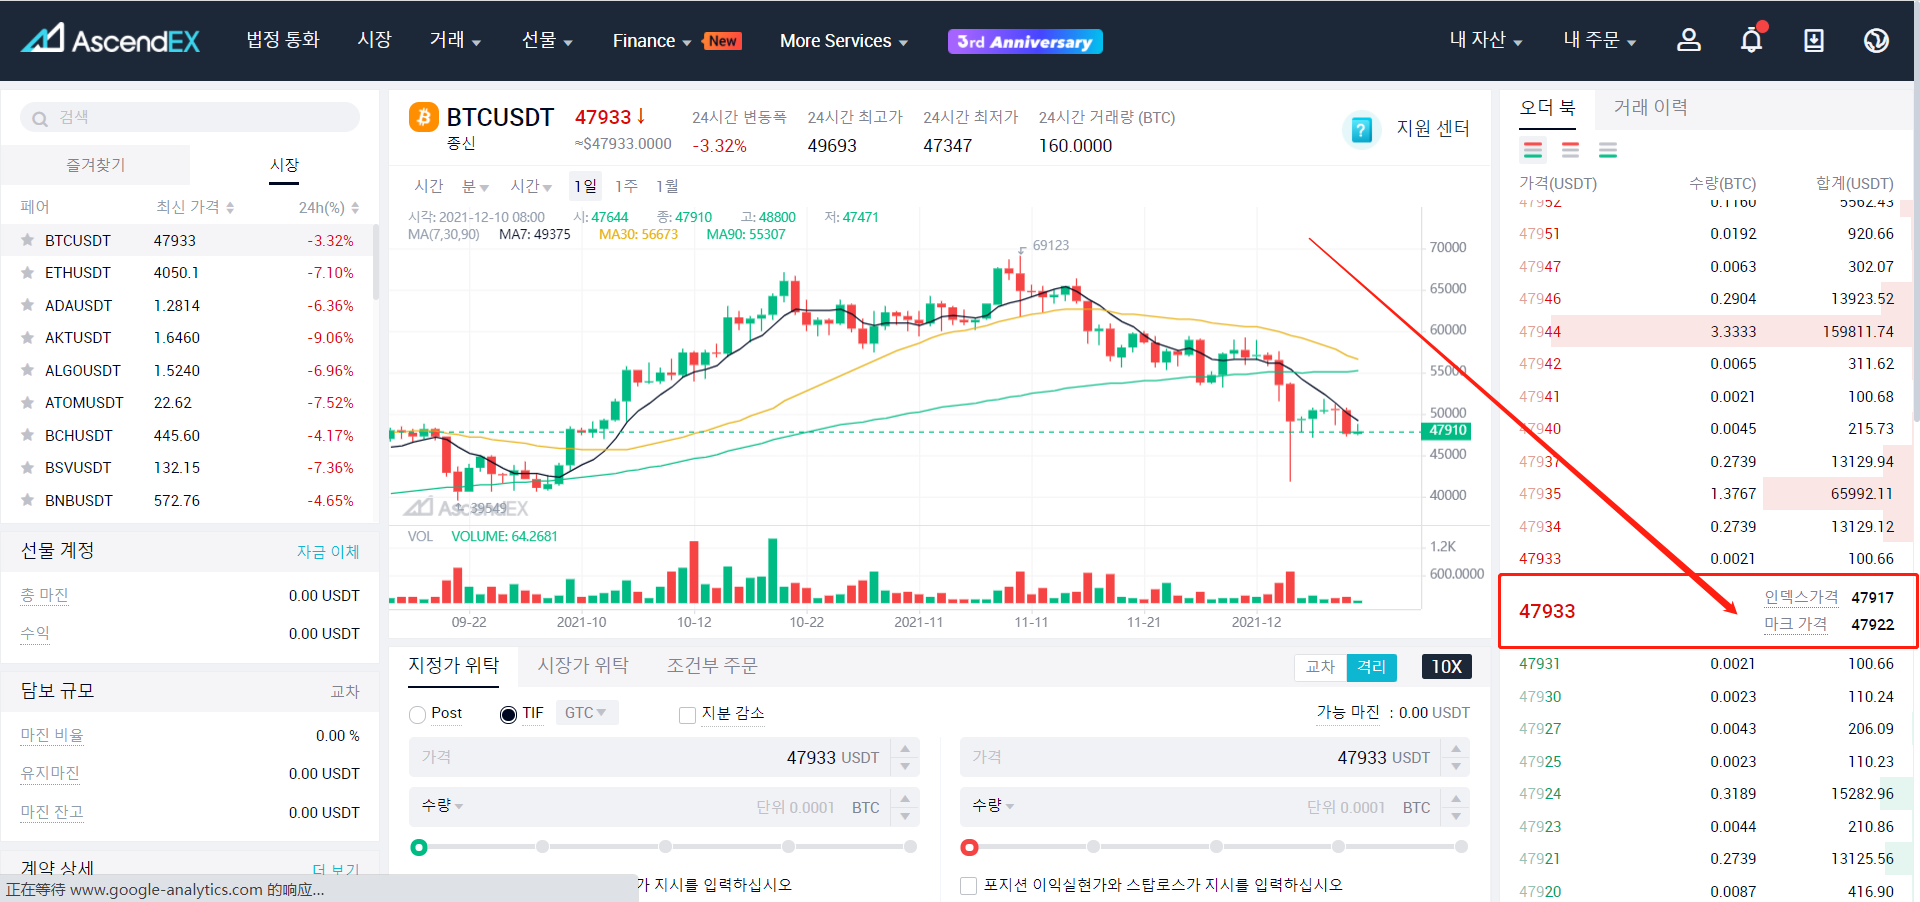Open the 내 주문 dropdown
1920x902 pixels.
[x=1600, y=40]
